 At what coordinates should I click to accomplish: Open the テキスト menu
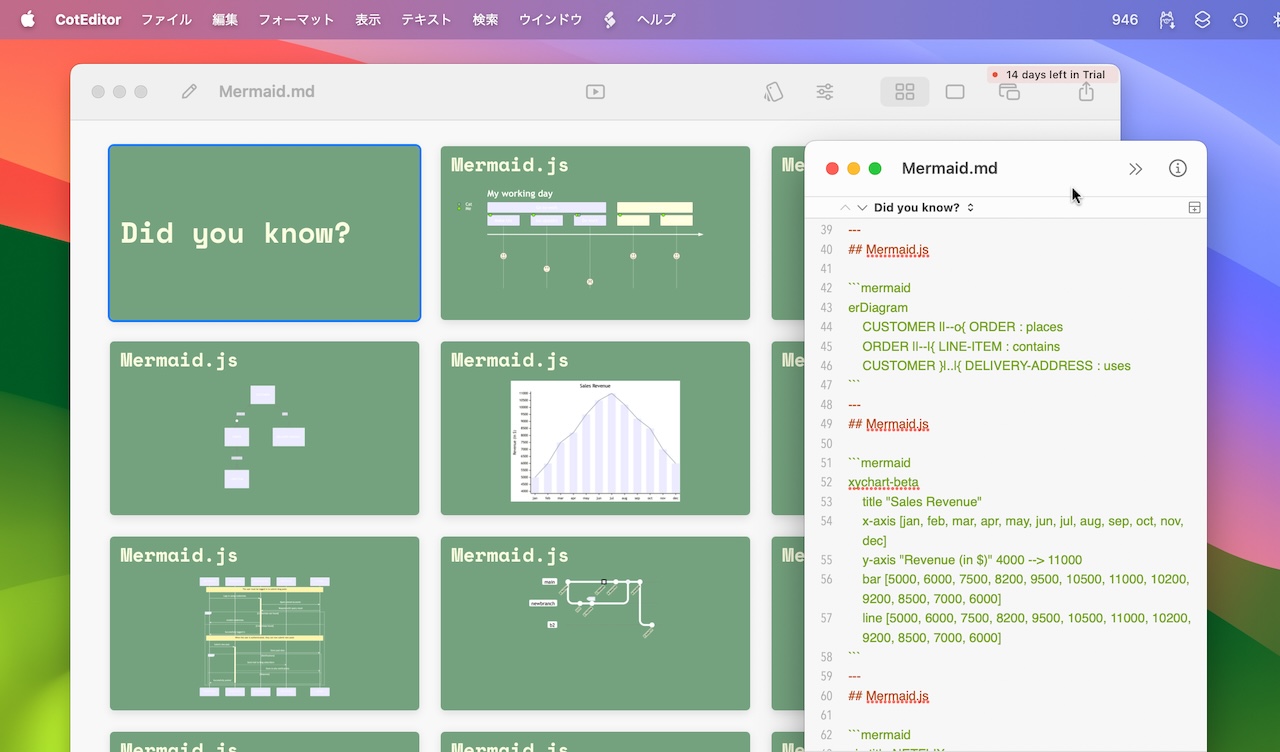(426, 19)
